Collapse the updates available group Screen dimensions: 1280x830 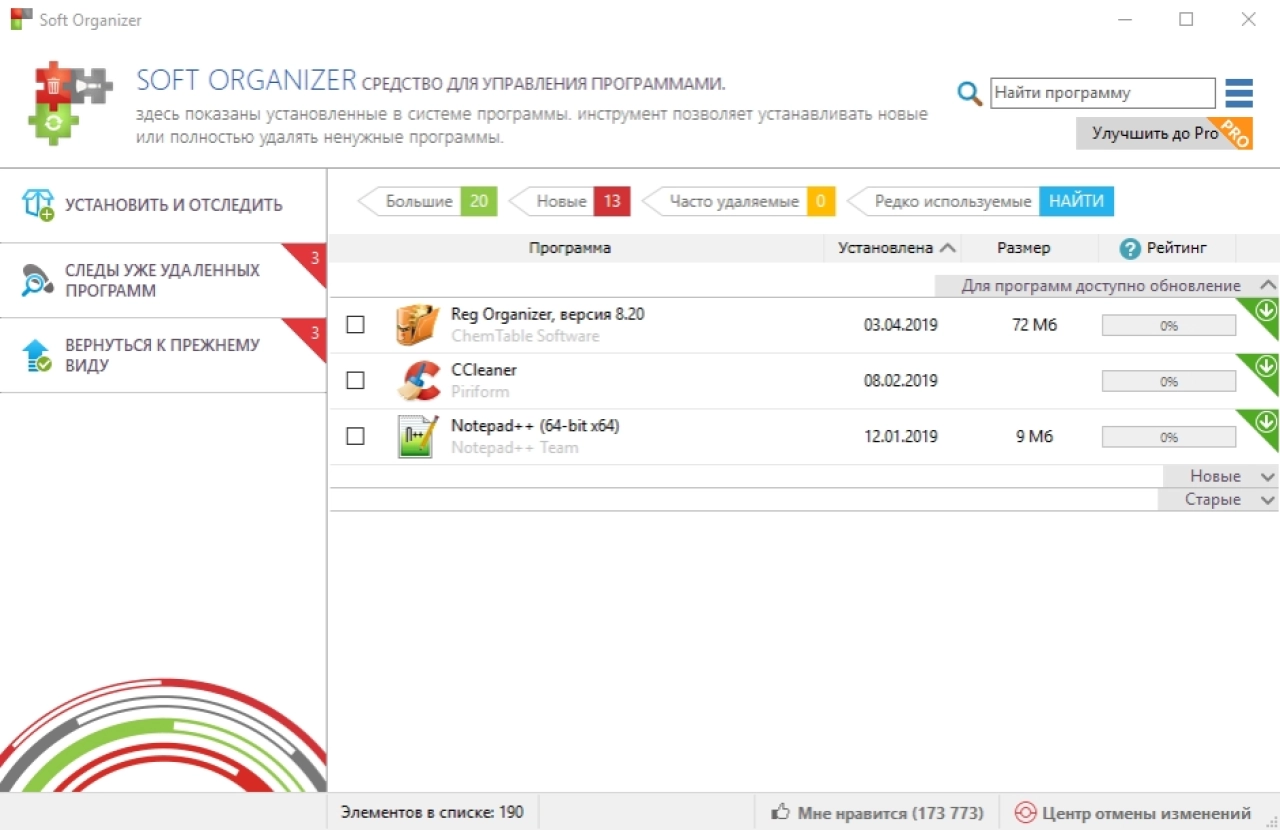pyautogui.click(x=1267, y=286)
